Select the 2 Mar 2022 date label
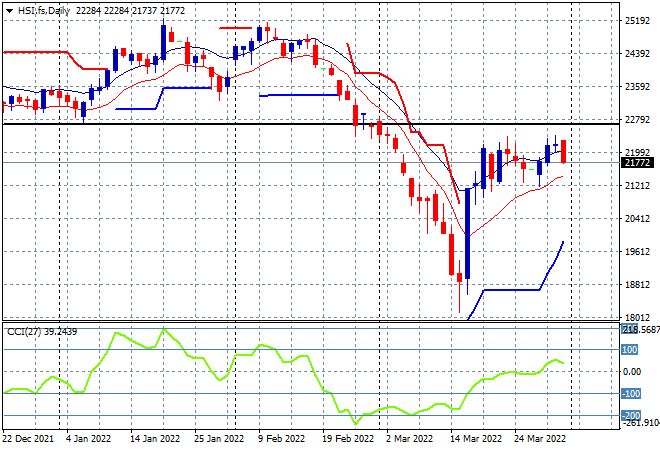This screenshot has width=660, height=450. (x=410, y=439)
